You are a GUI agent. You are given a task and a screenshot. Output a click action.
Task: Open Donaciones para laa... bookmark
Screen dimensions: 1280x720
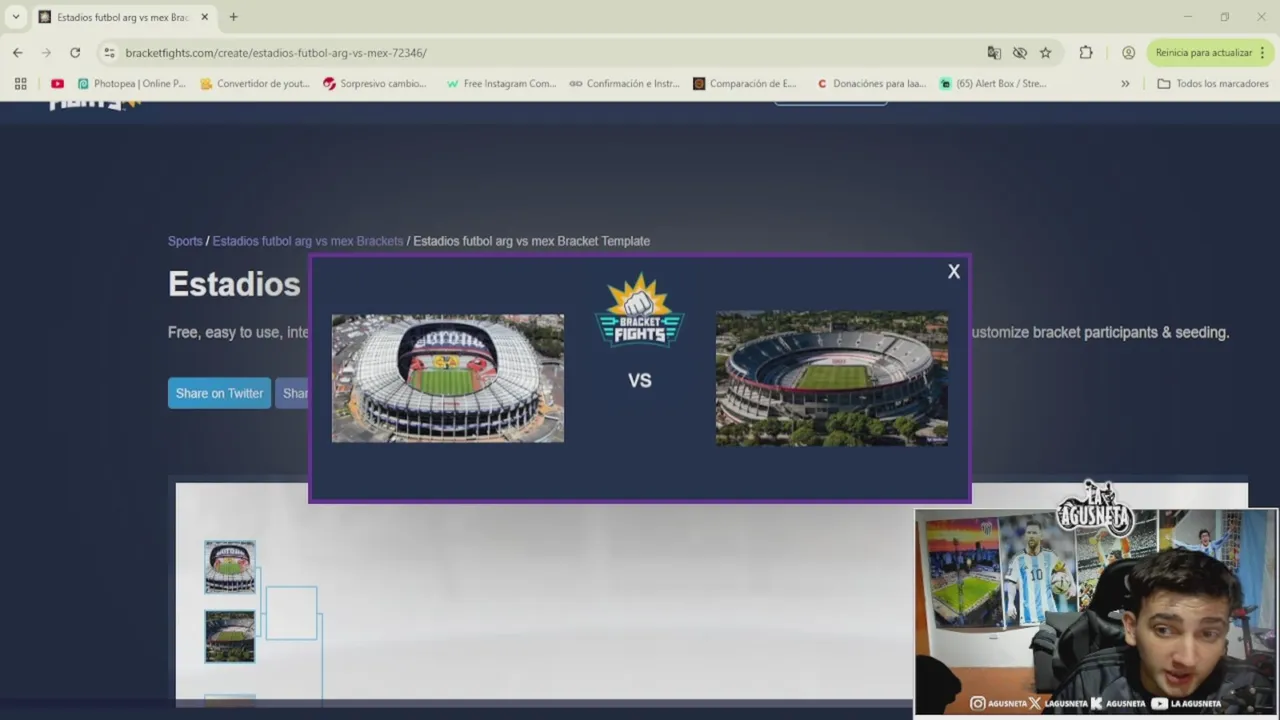(x=871, y=84)
